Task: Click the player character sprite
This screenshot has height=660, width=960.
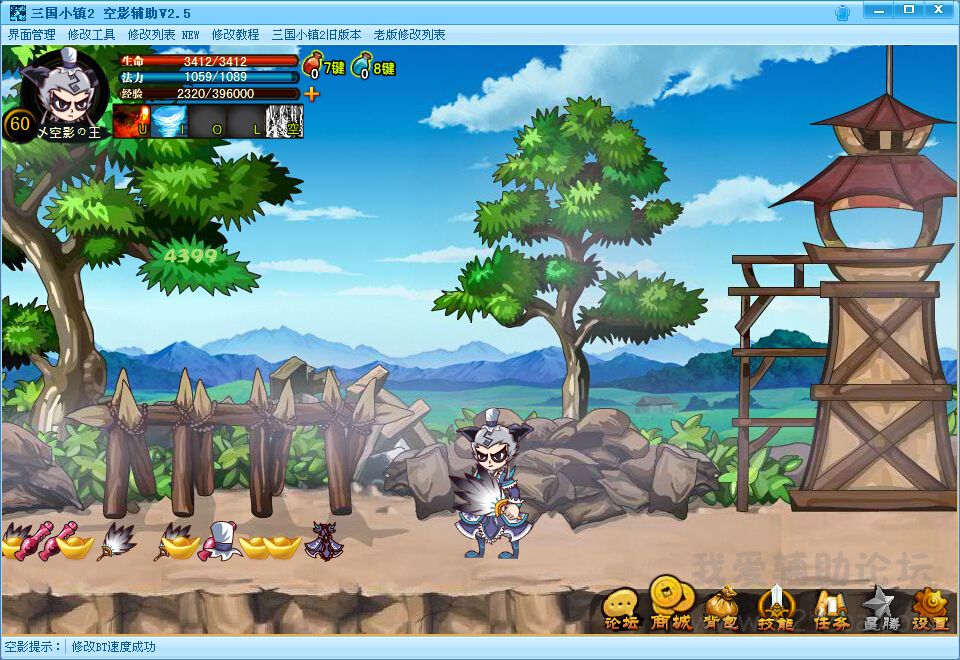Action: pyautogui.click(x=492, y=484)
